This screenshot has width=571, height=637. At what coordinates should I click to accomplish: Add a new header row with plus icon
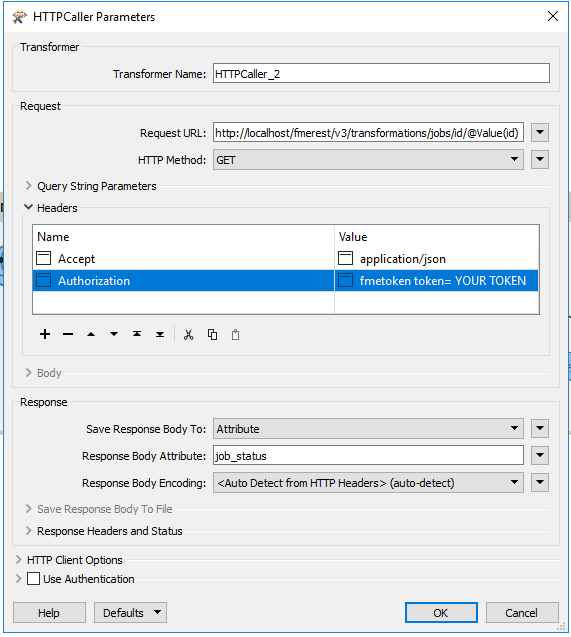click(x=45, y=334)
